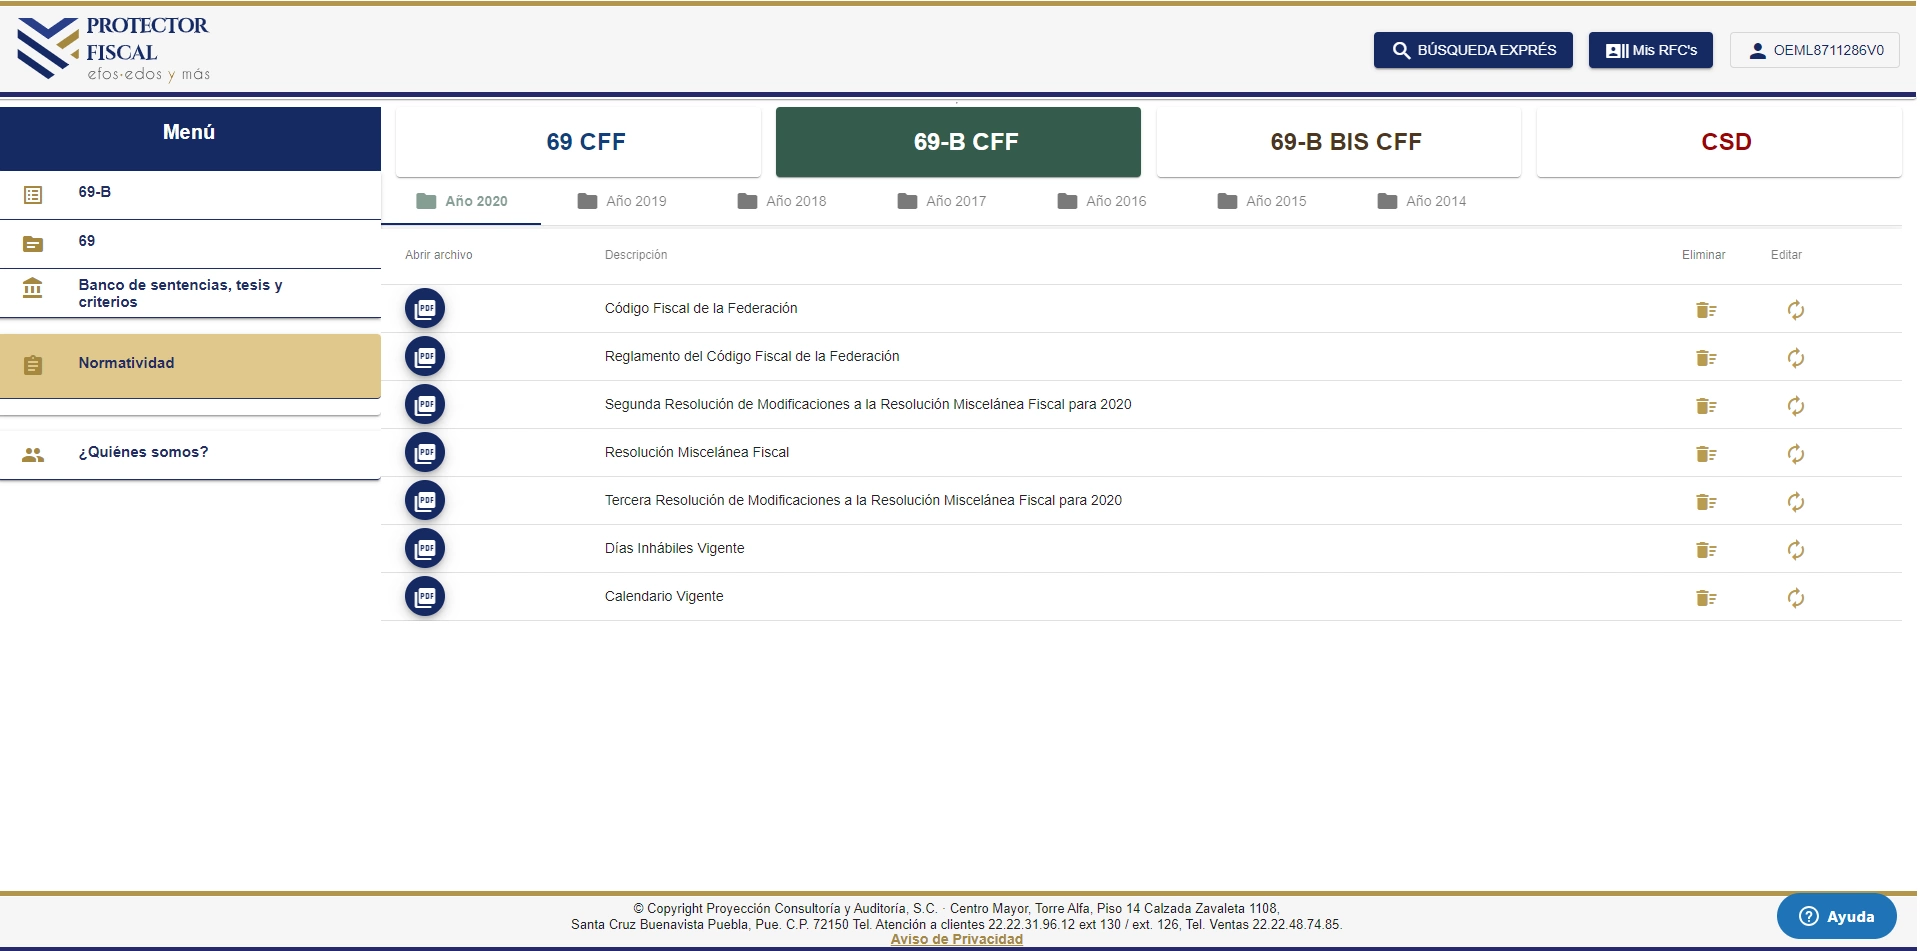
Task: Delete the Código Fiscal de la Federación entry
Action: pyautogui.click(x=1706, y=310)
